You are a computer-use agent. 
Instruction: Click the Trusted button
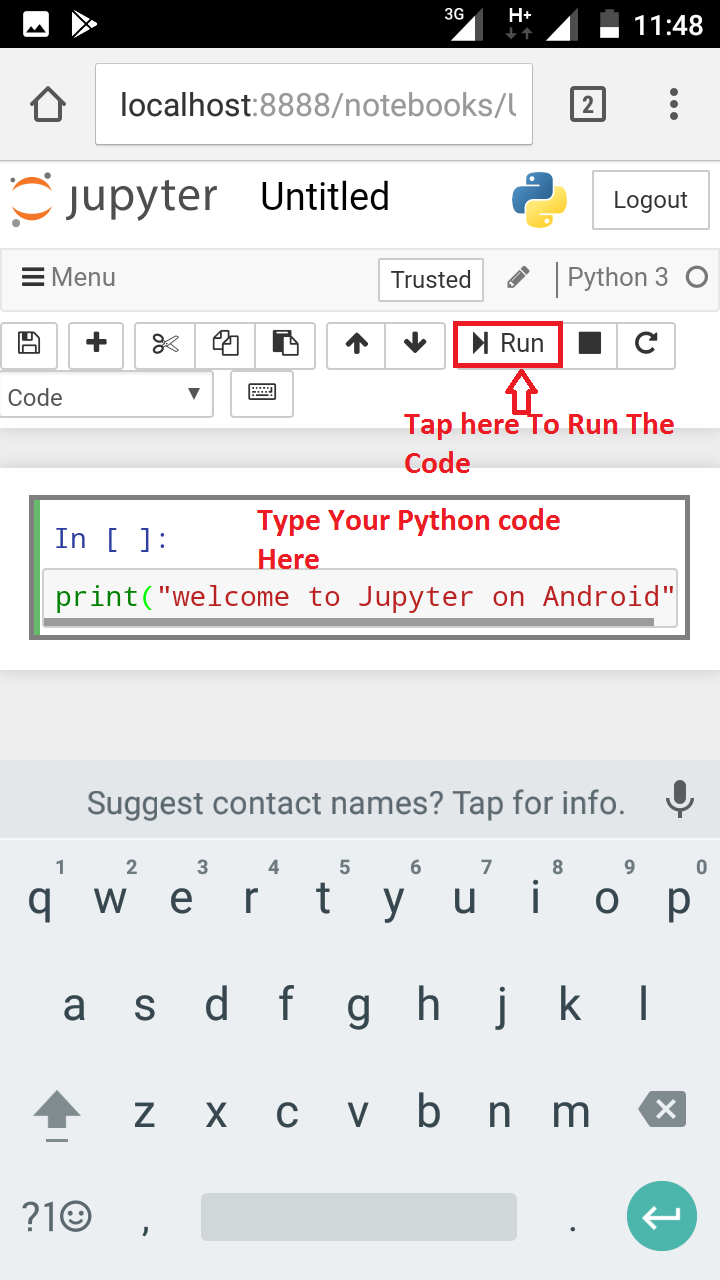pyautogui.click(x=431, y=279)
